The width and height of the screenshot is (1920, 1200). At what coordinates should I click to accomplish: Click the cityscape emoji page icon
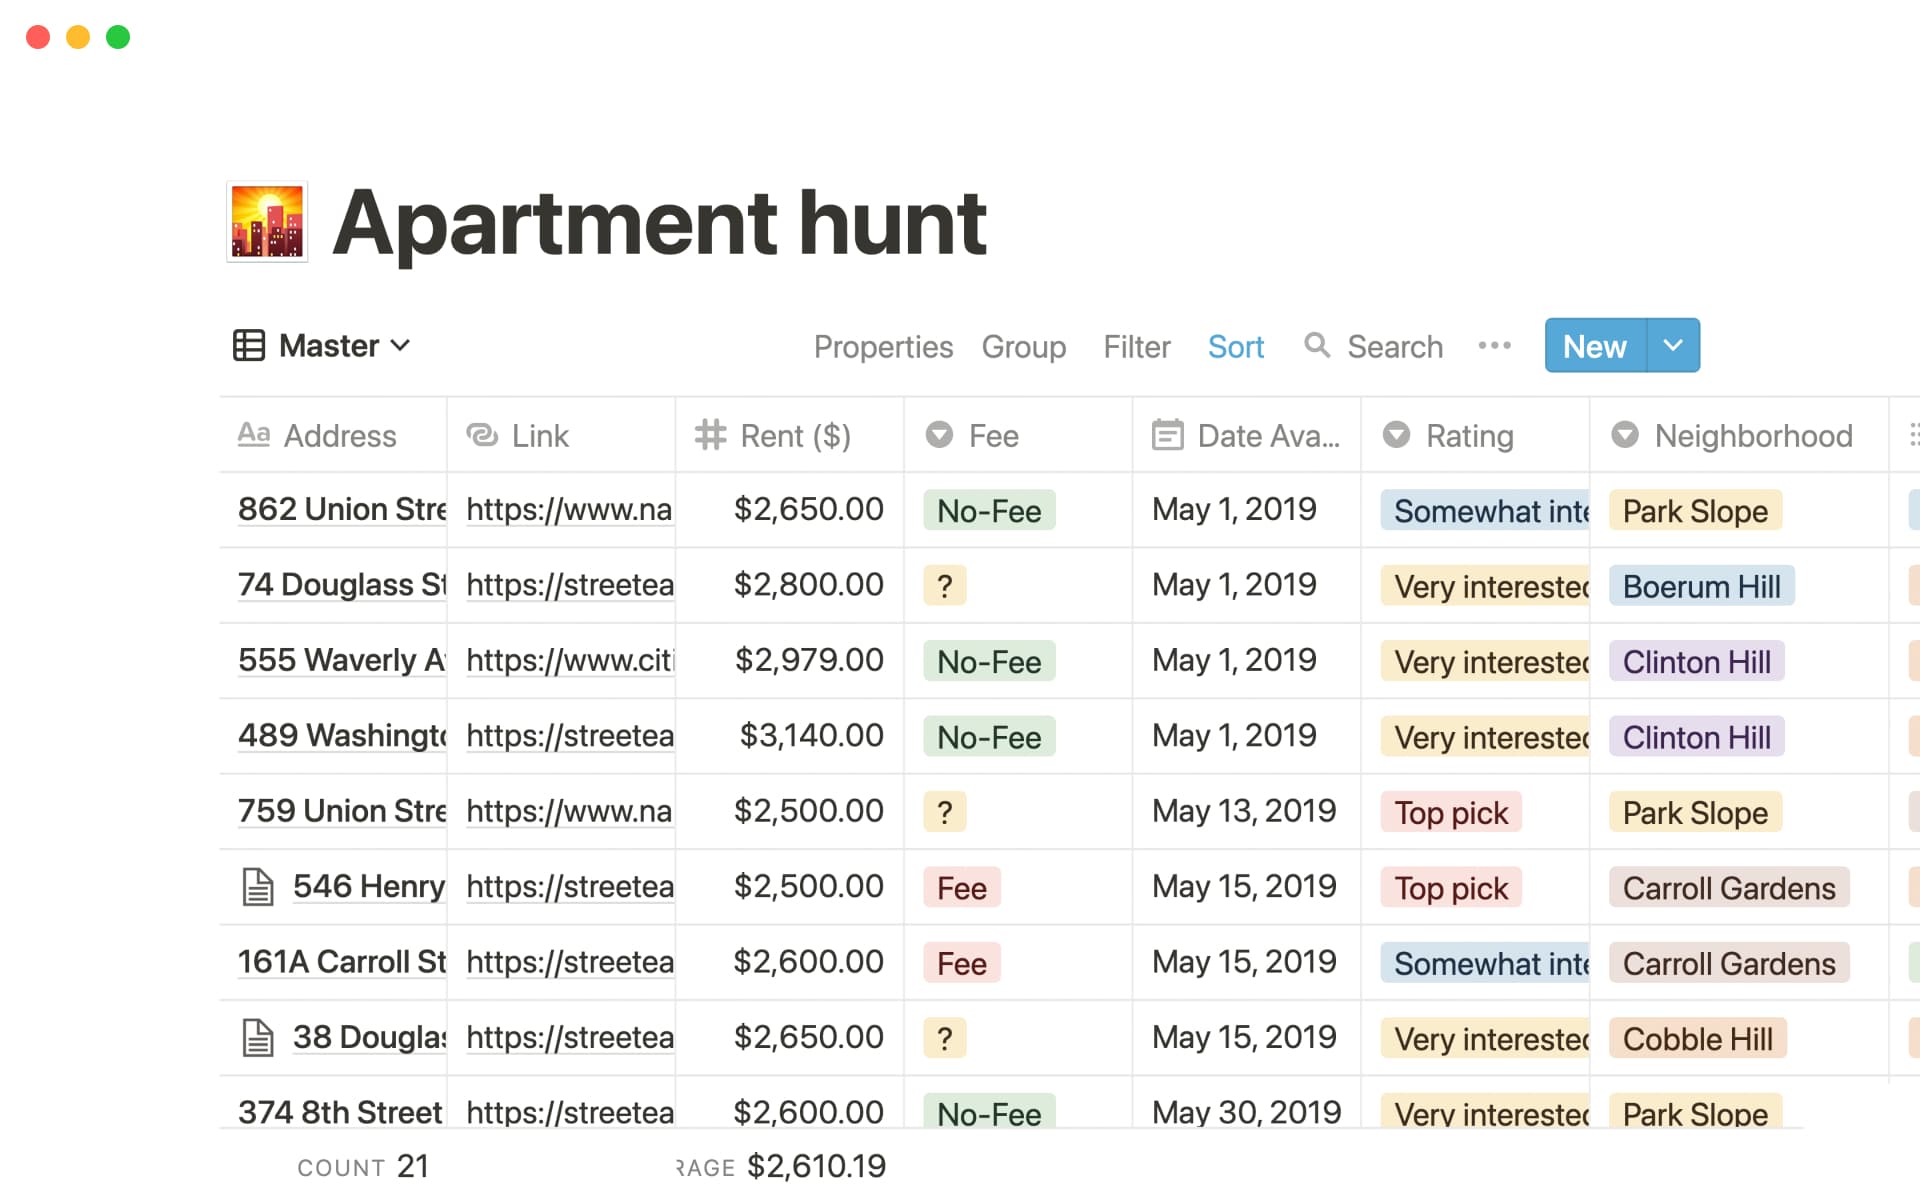point(266,222)
